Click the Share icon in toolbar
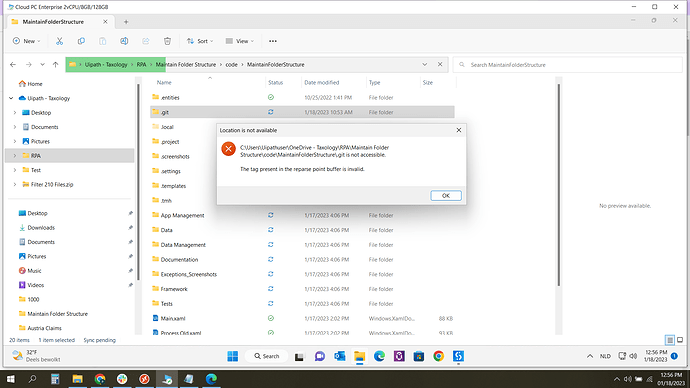 (146, 41)
